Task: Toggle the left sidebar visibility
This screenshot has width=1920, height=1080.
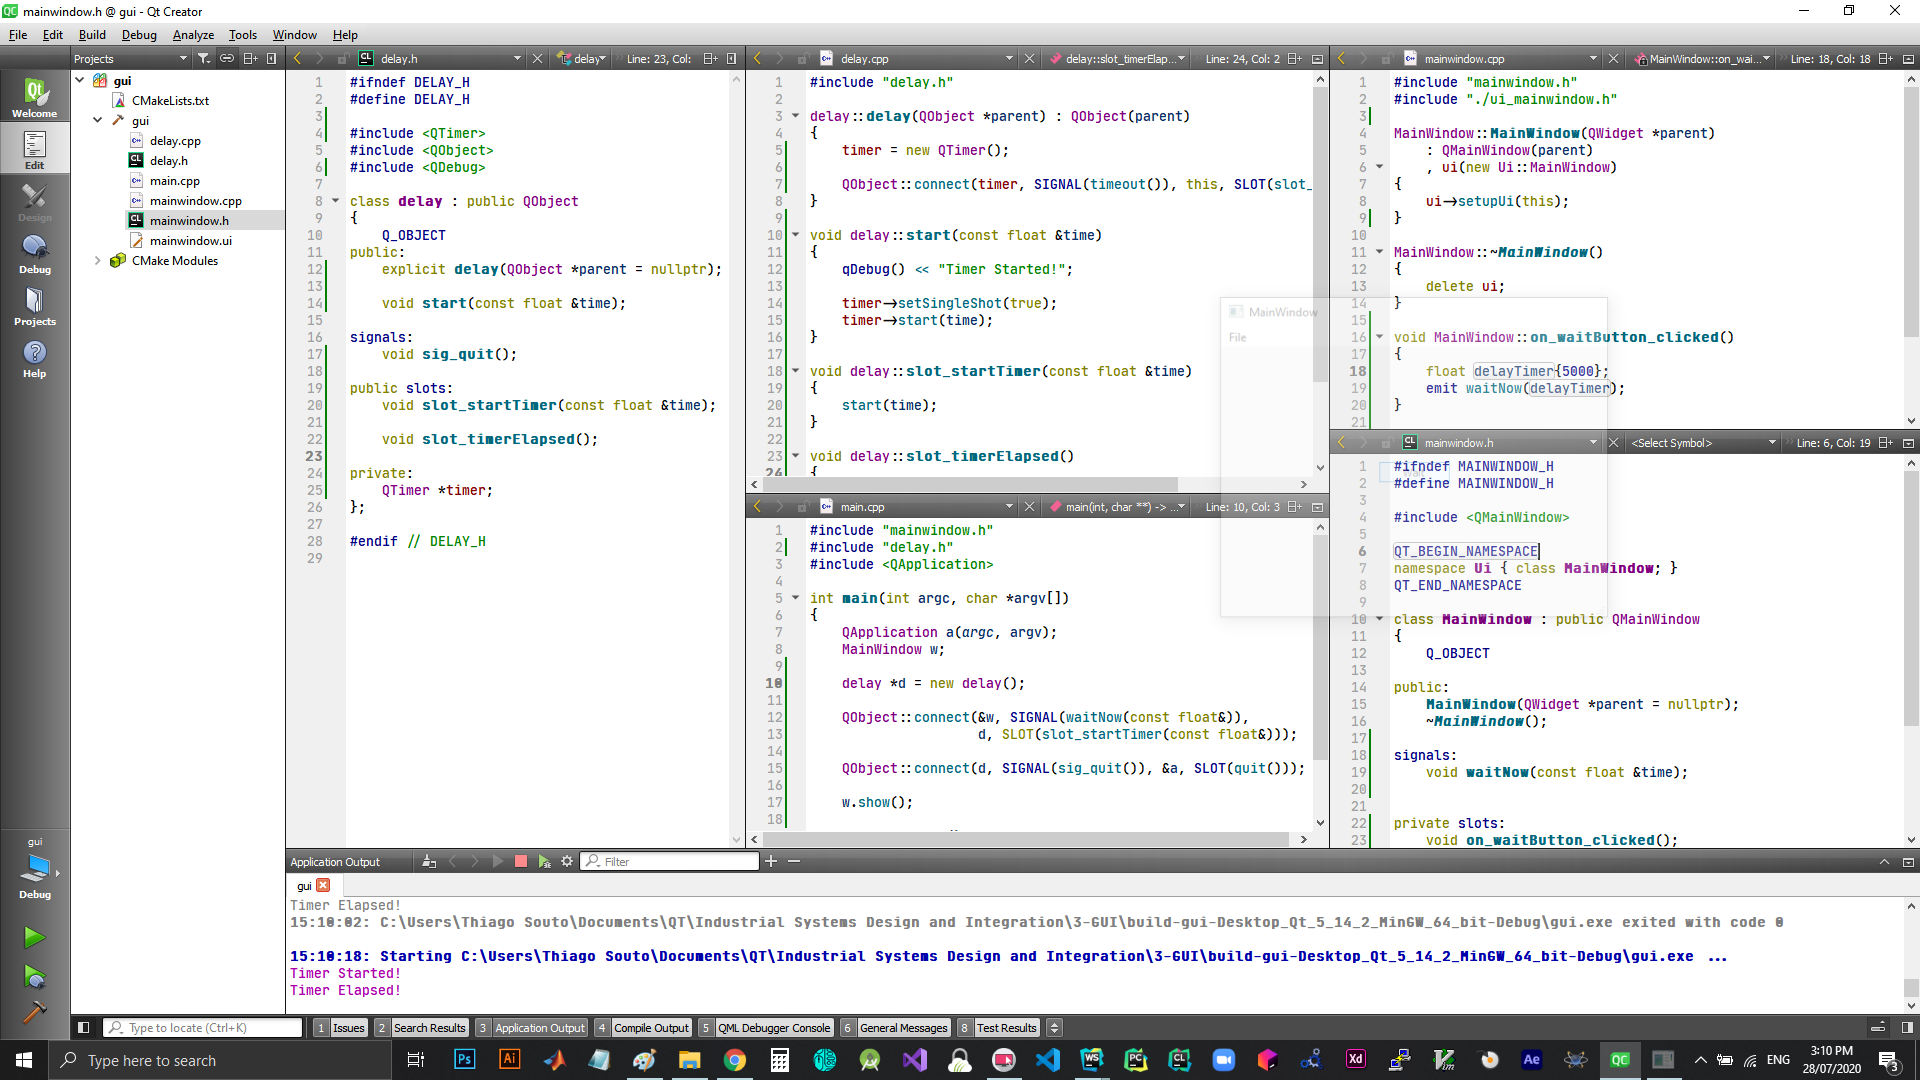Action: pos(84,1027)
